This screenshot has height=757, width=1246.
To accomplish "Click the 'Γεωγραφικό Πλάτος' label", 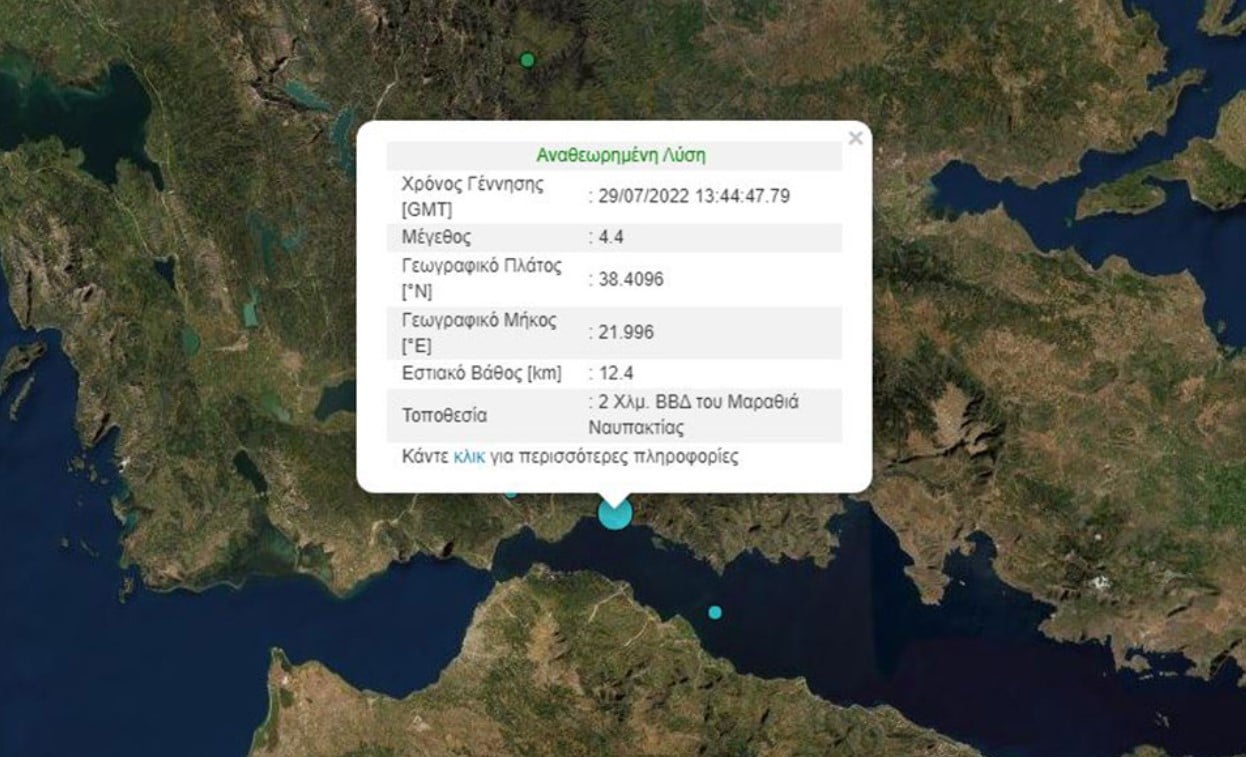I will point(481,267).
